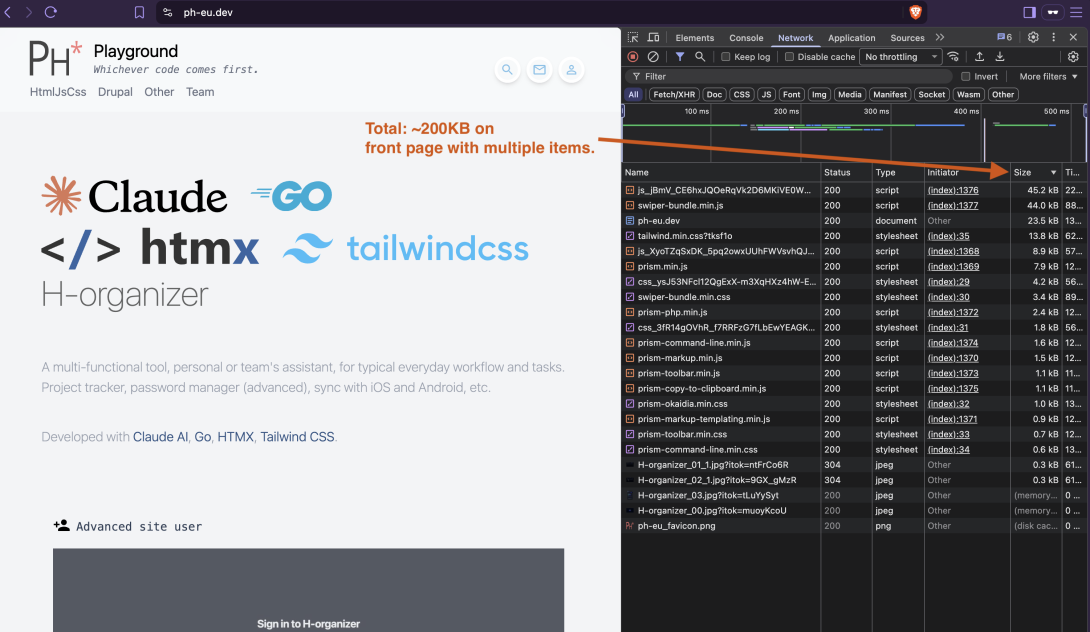This screenshot has width=1090, height=632.
Task: Clear the network log
Action: click(653, 57)
